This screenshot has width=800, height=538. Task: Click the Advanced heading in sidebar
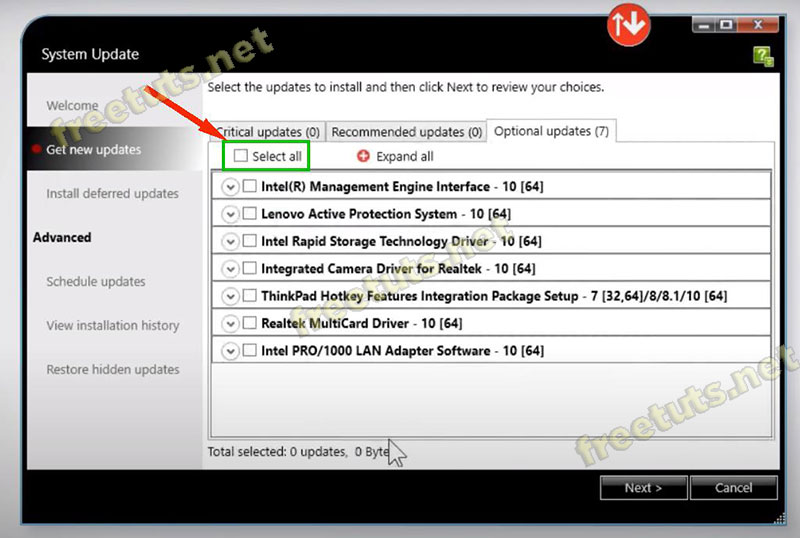click(62, 237)
